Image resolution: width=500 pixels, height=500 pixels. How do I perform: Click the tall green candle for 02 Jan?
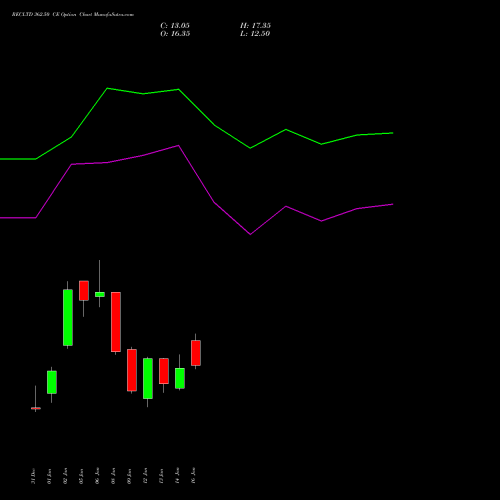click(68, 317)
